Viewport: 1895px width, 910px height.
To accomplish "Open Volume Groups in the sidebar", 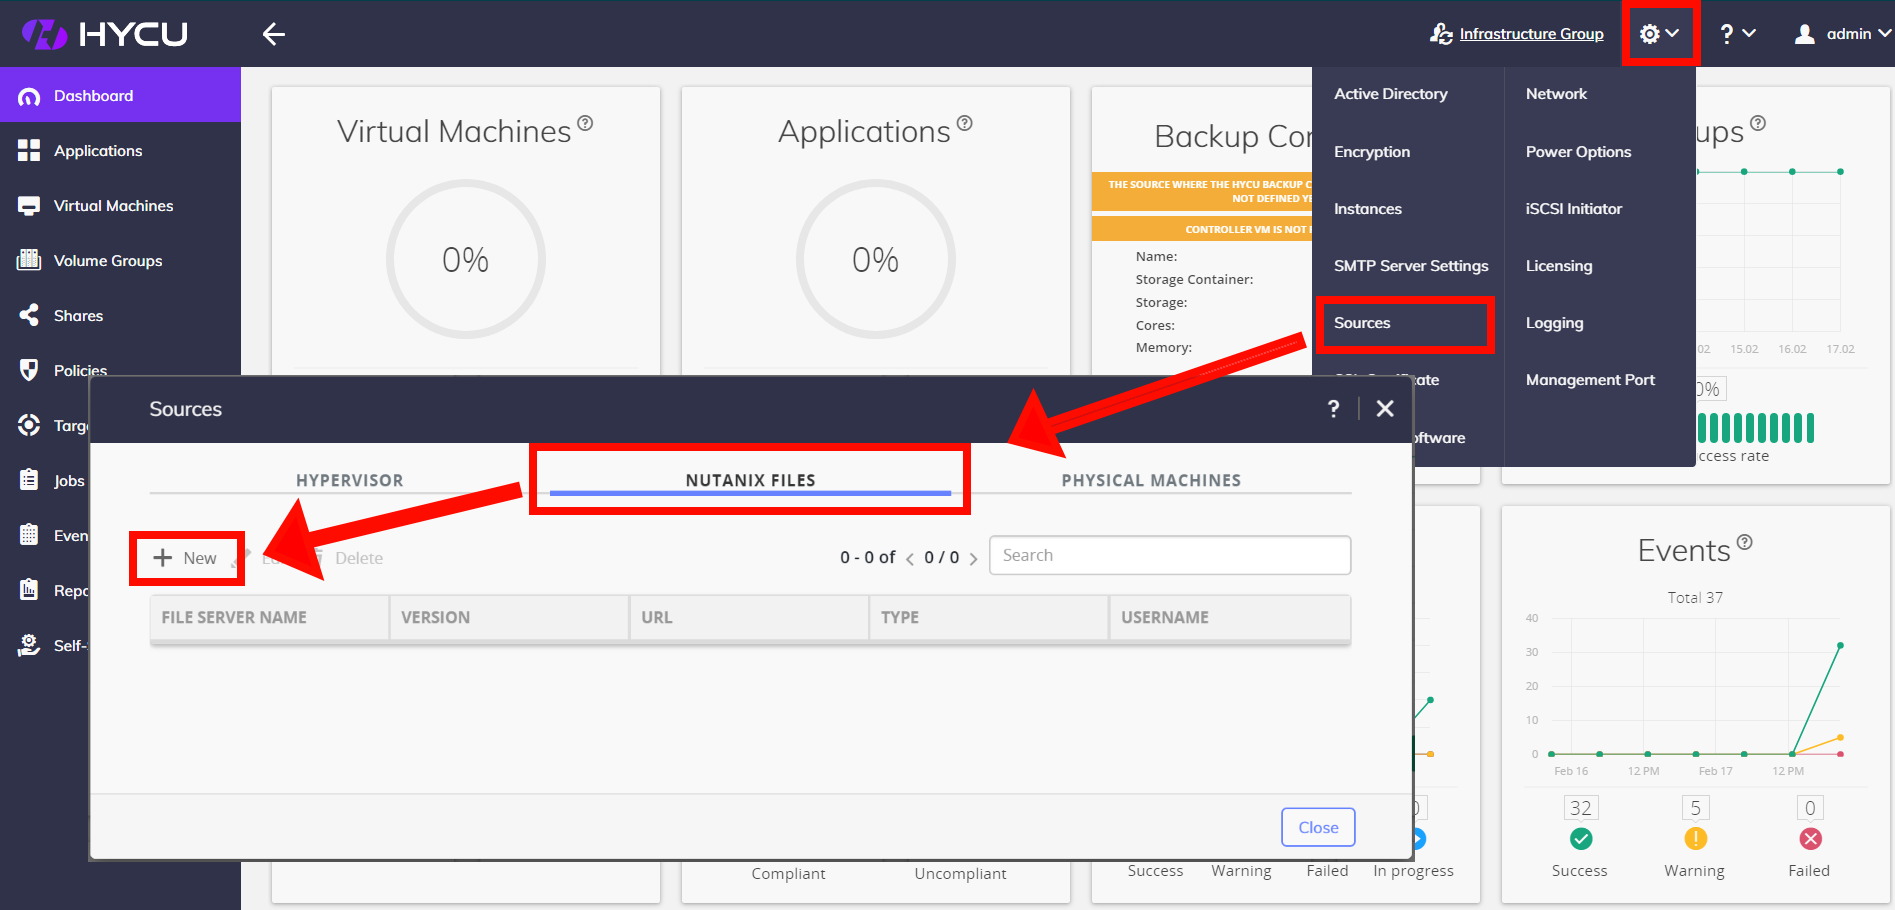I will [120, 260].
